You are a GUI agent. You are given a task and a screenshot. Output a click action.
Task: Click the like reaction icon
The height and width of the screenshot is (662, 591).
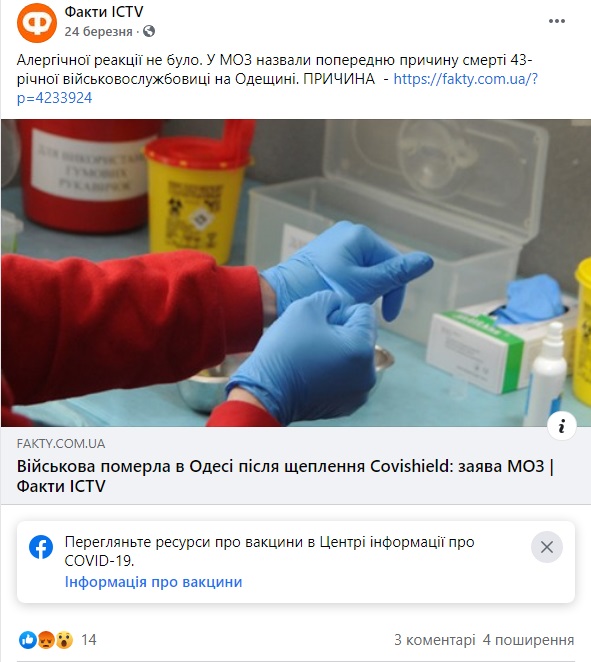pyautogui.click(x=28, y=640)
